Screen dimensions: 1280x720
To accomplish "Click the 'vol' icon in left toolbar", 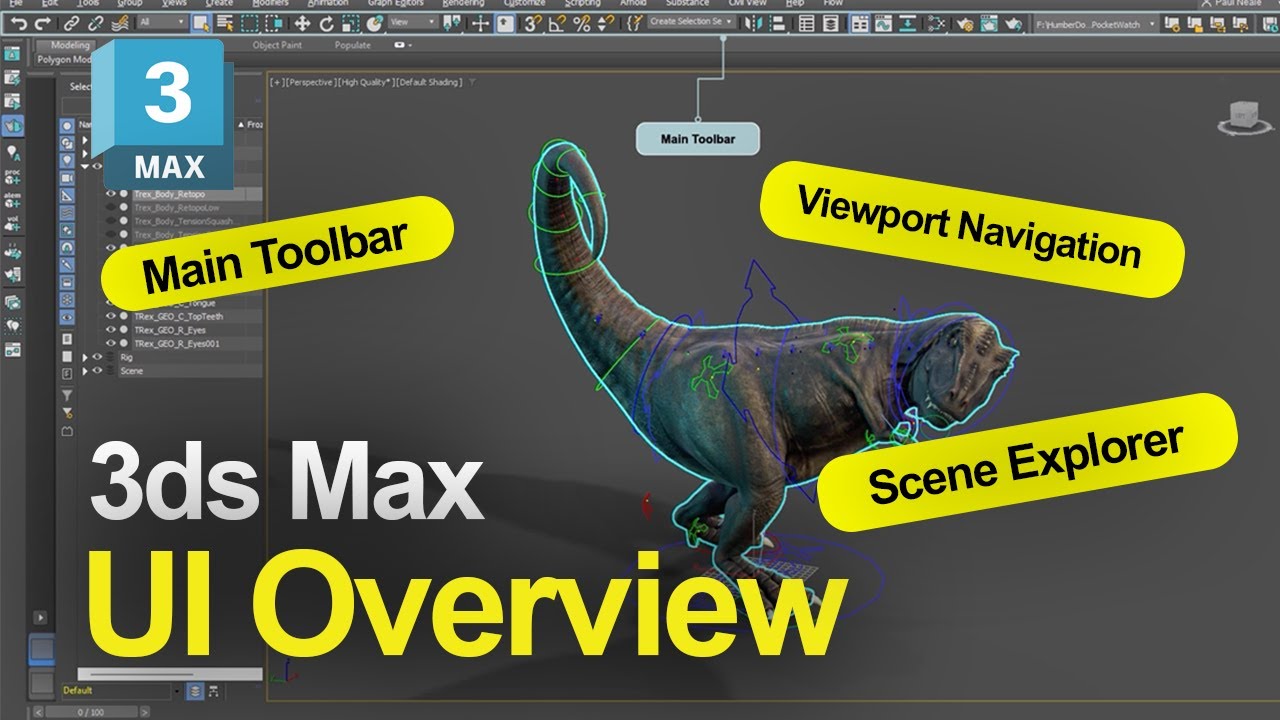I will click(13, 225).
